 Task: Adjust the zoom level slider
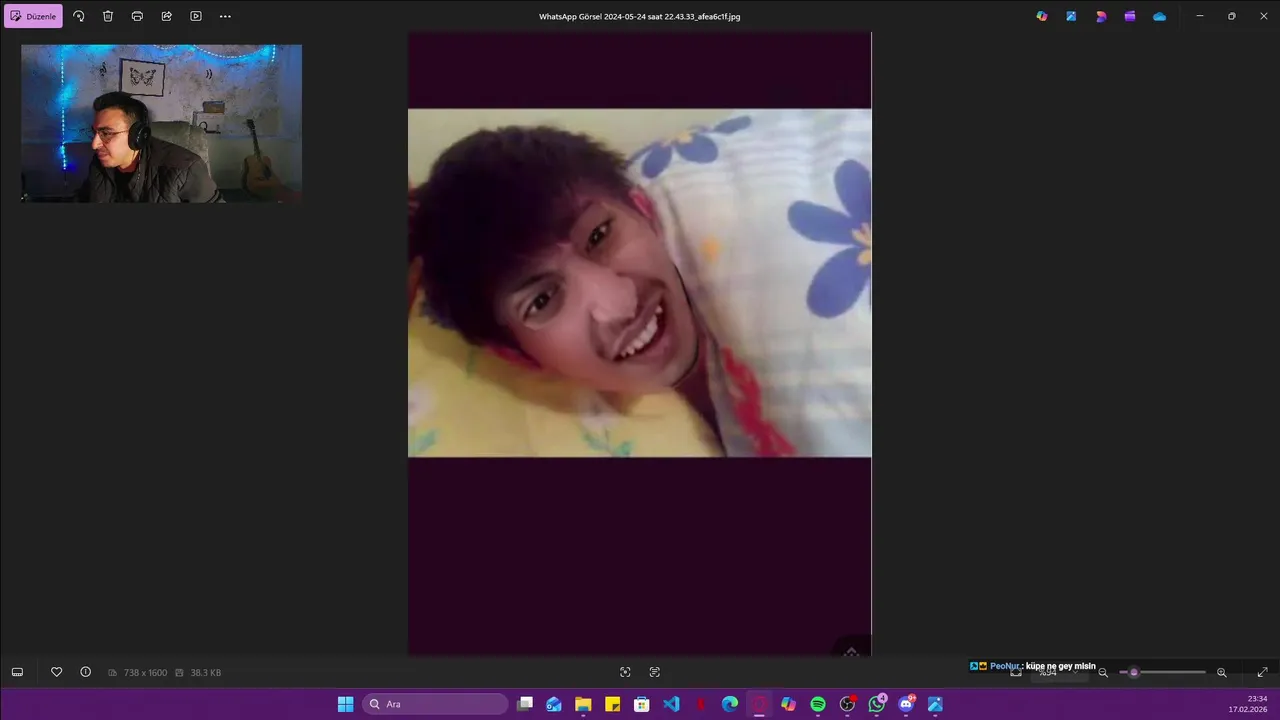click(1162, 672)
